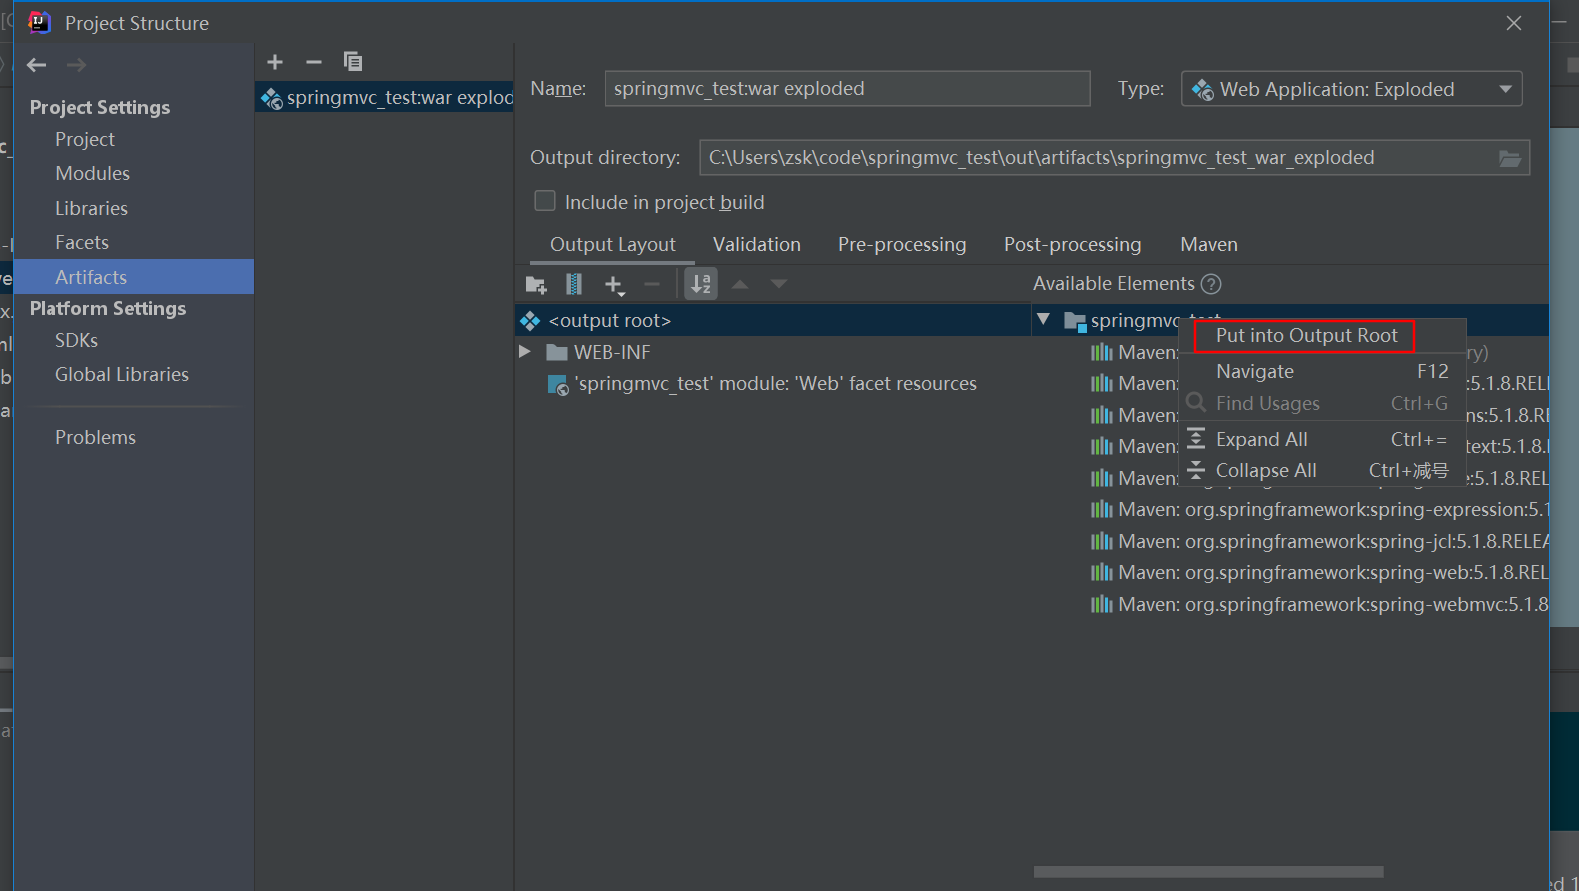Select the WEB-INF folder row
Screen dimensions: 1579x891
[x=774, y=352]
